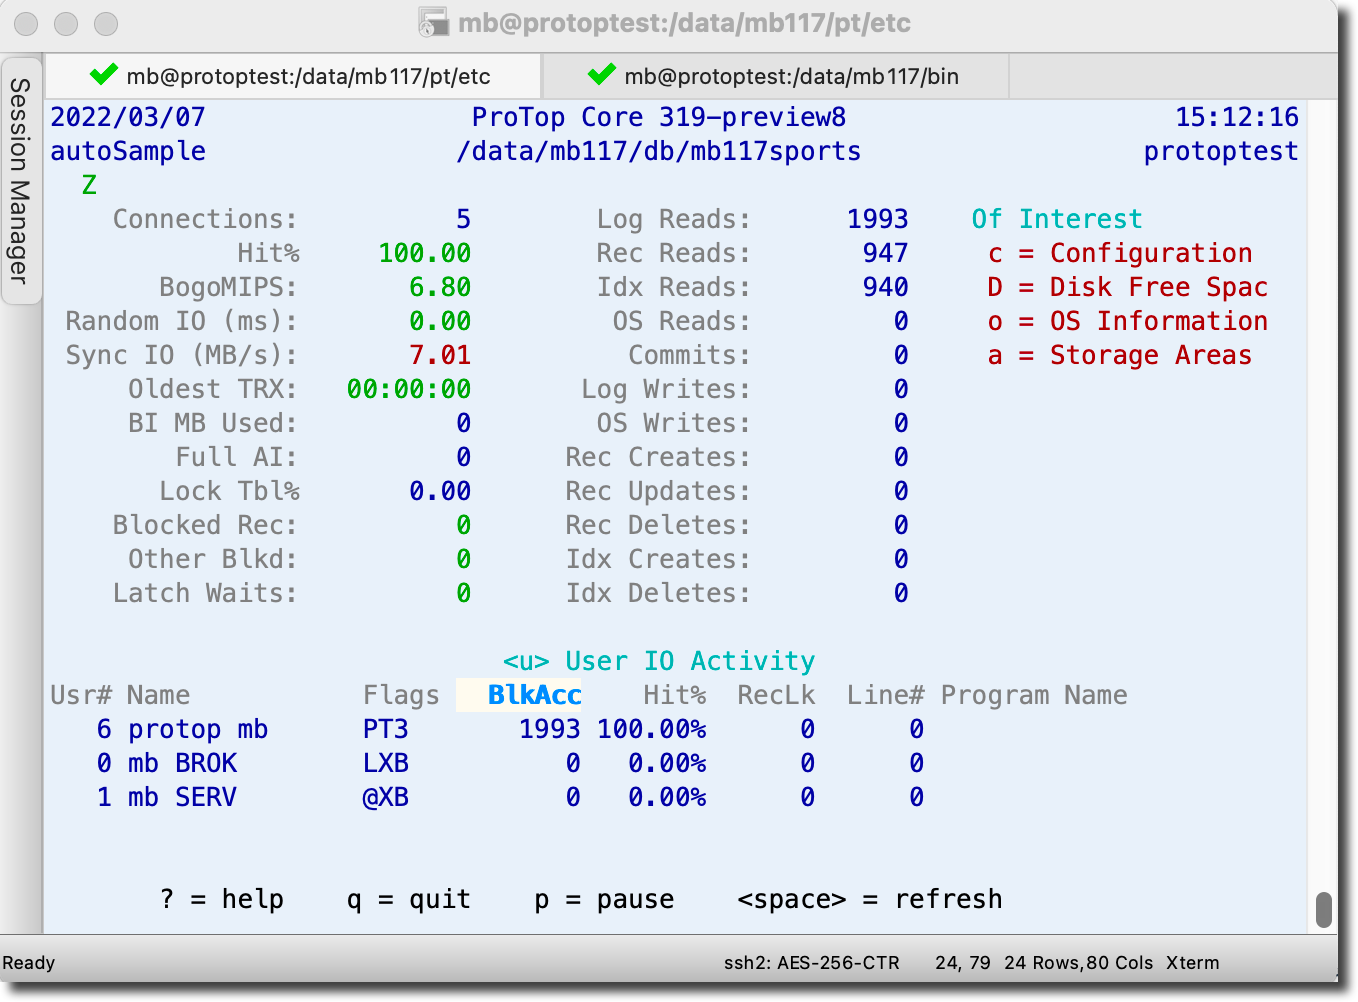The image size is (1358, 1002).
Task: Click the @XB flags value
Action: point(385,798)
